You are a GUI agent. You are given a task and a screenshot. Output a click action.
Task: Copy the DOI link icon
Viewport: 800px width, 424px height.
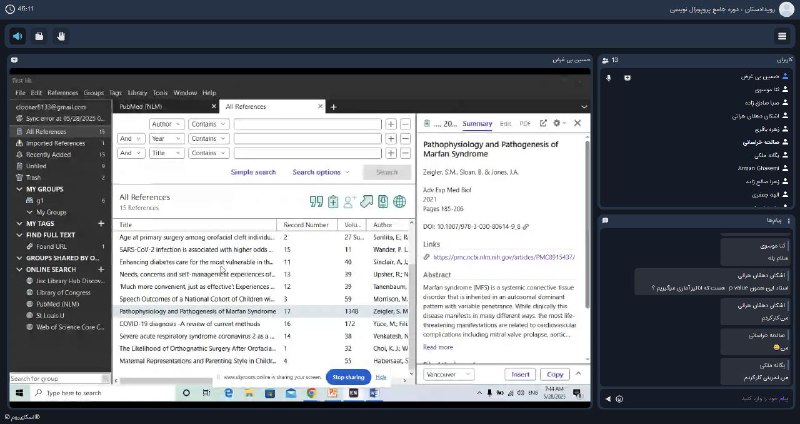(x=526, y=227)
